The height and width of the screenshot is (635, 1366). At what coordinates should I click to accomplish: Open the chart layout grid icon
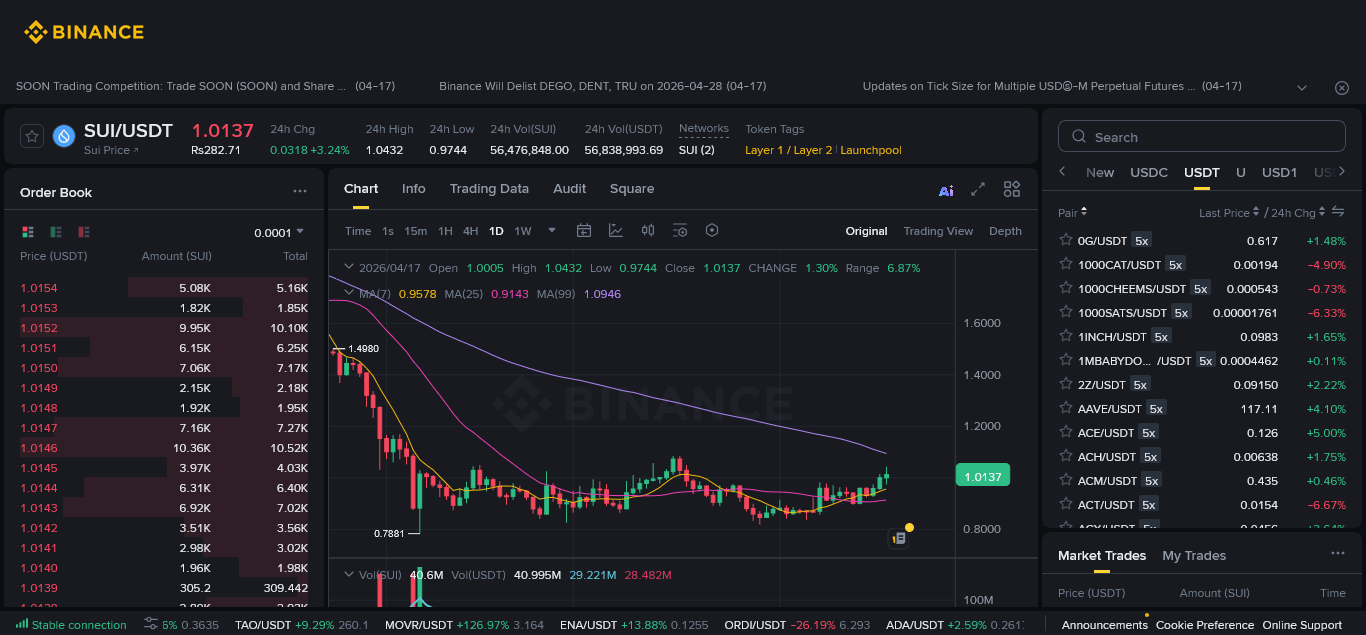tap(1012, 189)
